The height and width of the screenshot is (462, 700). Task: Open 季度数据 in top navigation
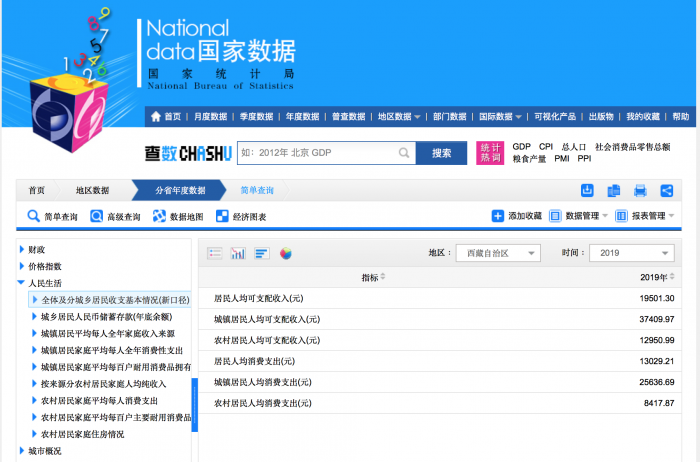point(256,117)
